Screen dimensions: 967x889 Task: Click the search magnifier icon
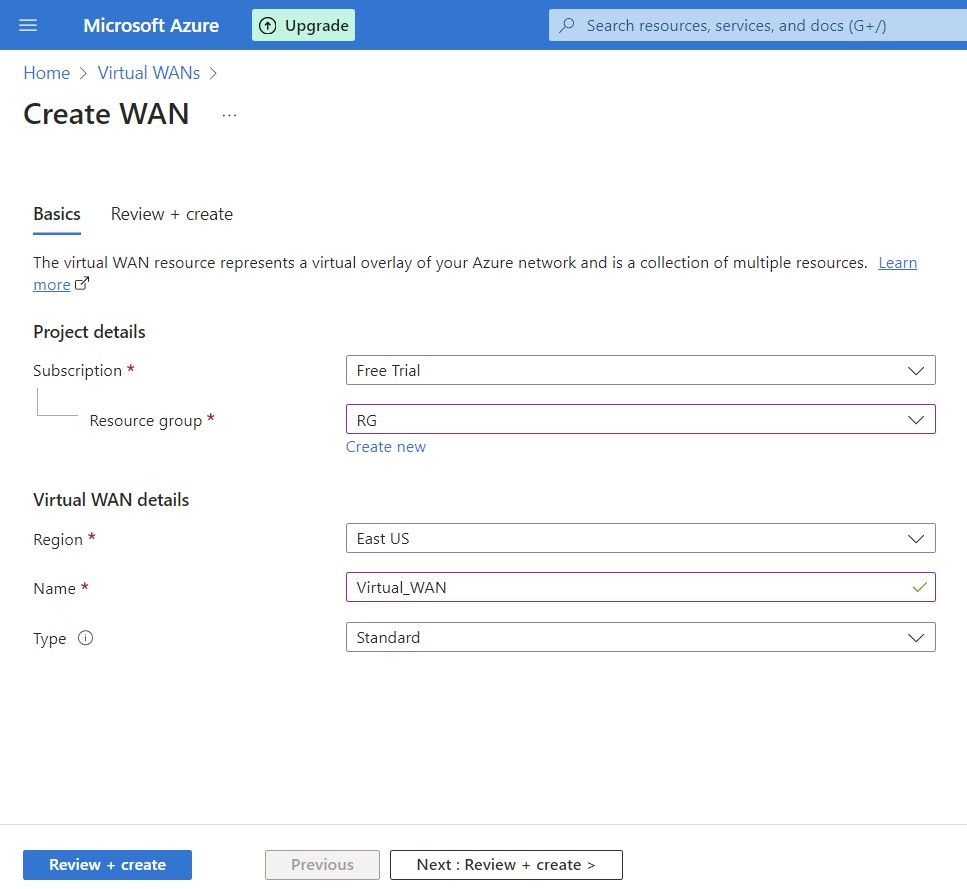(x=567, y=25)
